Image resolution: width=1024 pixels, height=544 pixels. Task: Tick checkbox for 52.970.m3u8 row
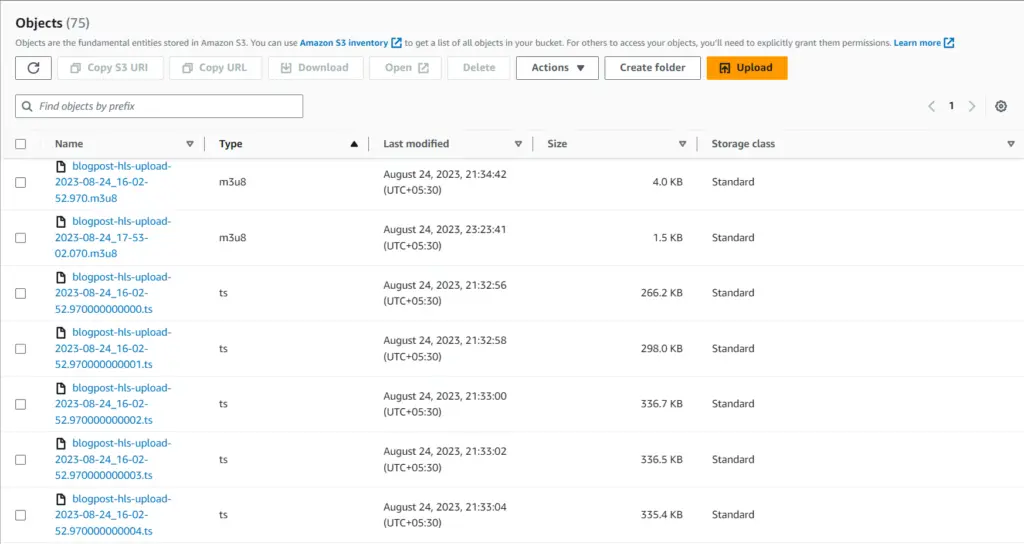point(21,182)
